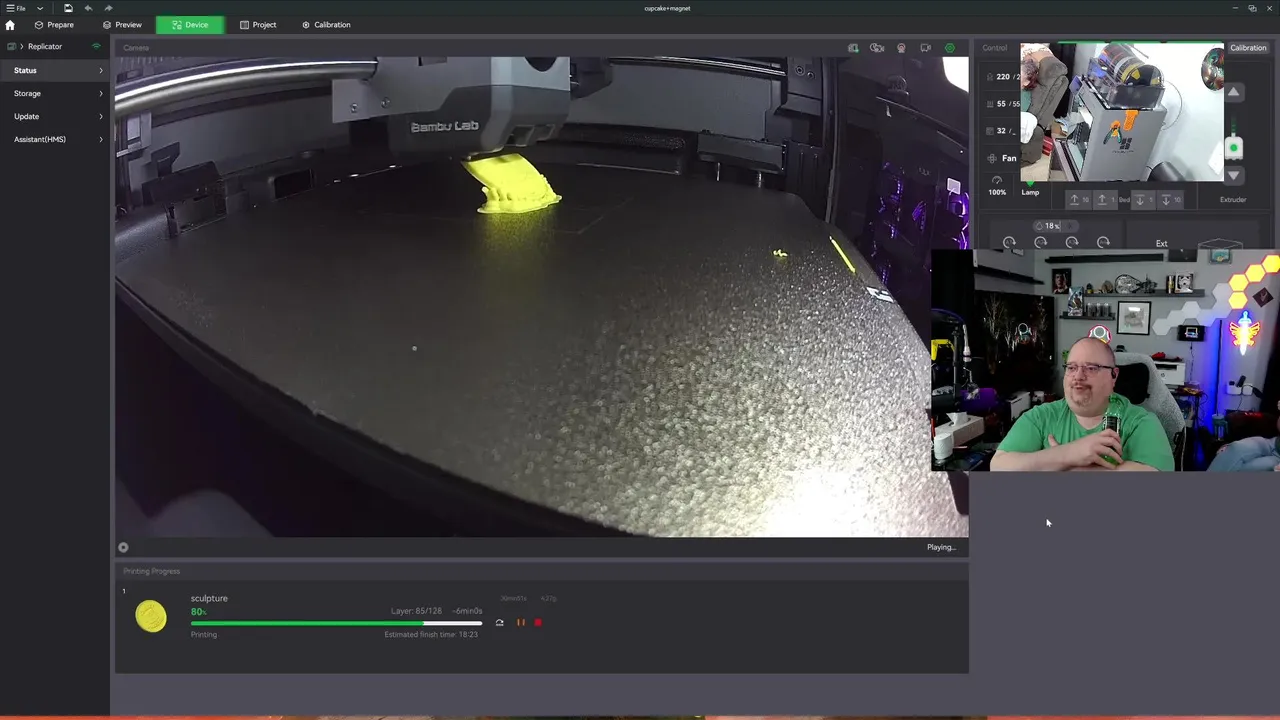Select Status in the side panel

coord(55,71)
